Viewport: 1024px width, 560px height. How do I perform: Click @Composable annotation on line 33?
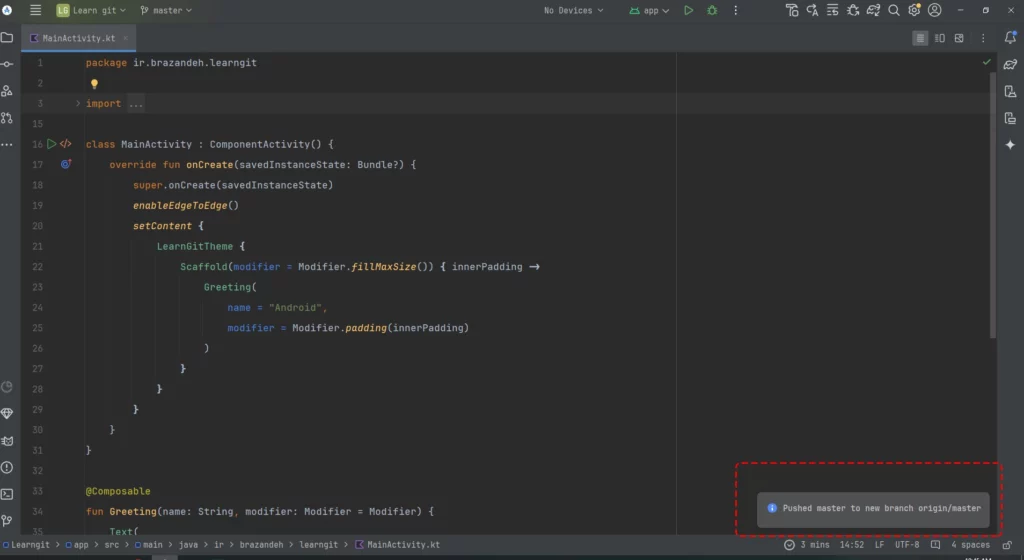click(118, 491)
